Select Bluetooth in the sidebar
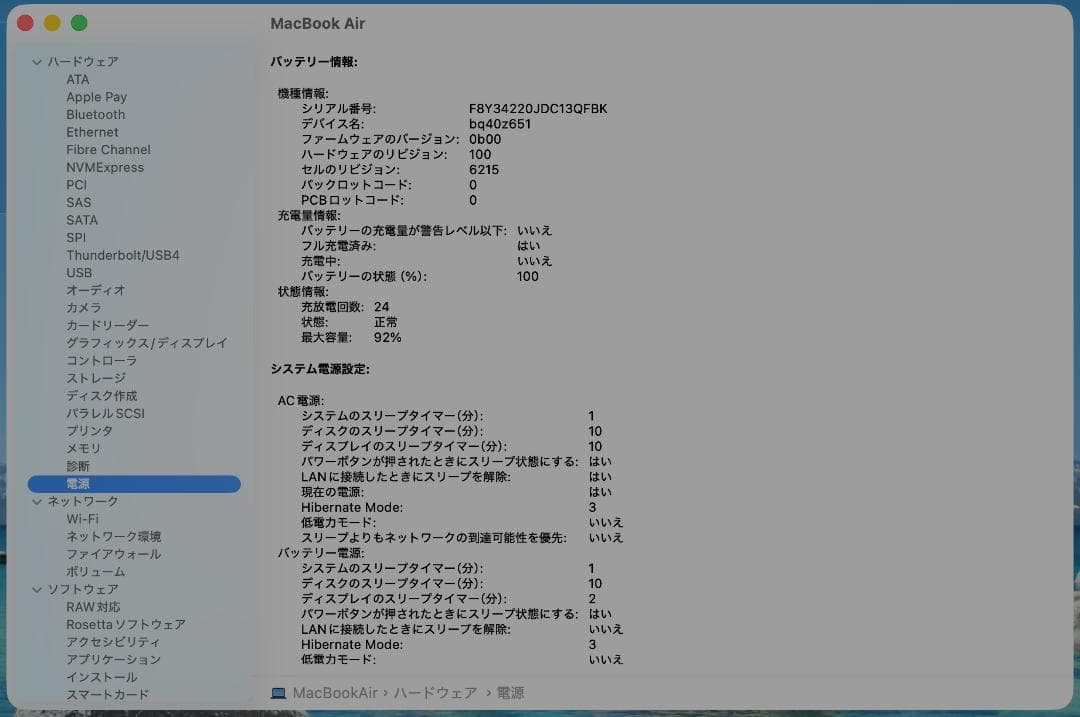Image resolution: width=1080 pixels, height=717 pixels. tap(95, 114)
